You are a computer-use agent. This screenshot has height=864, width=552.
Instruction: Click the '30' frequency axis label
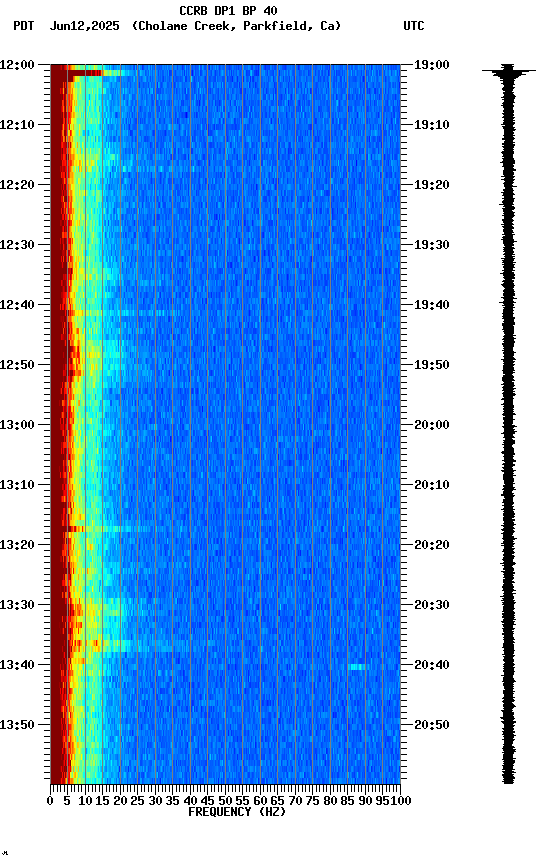(155, 801)
